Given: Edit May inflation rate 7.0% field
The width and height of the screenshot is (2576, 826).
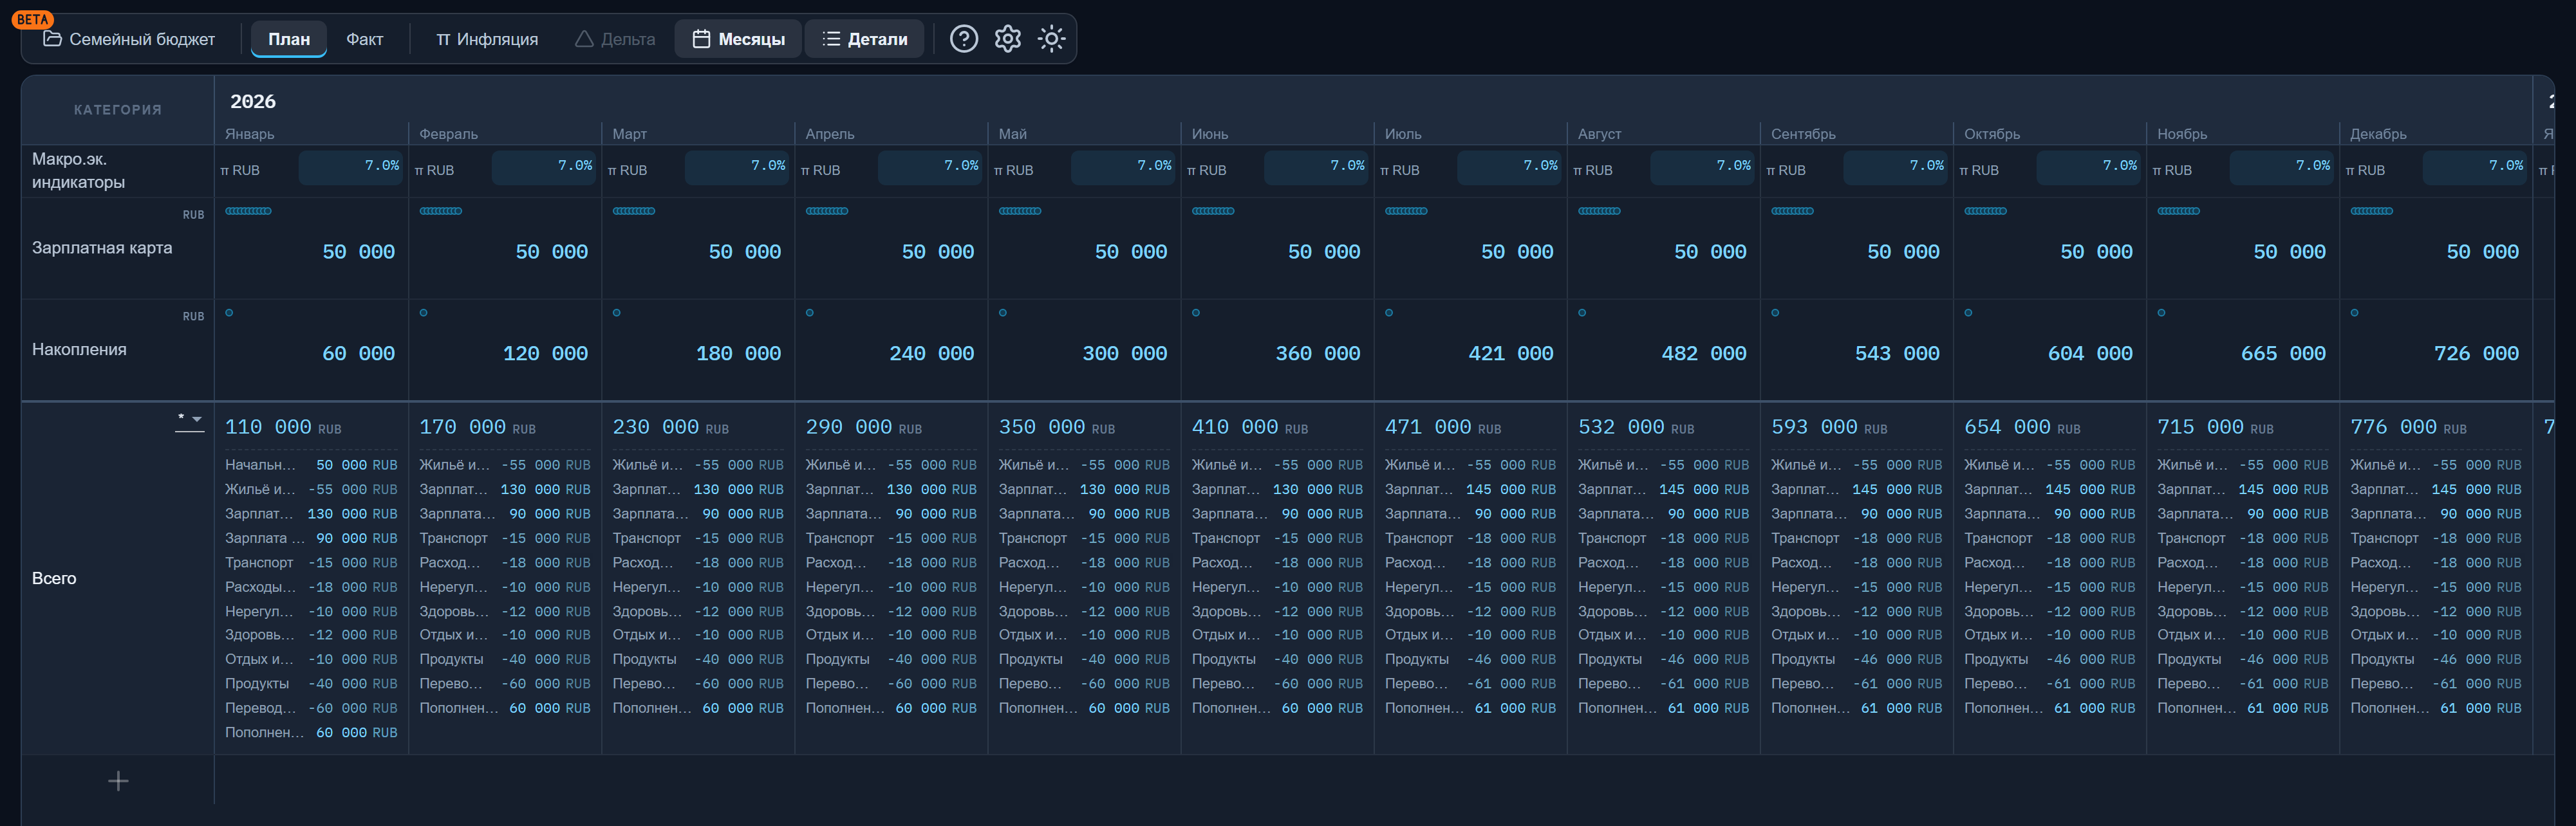Looking at the screenshot, I should click(x=1123, y=167).
